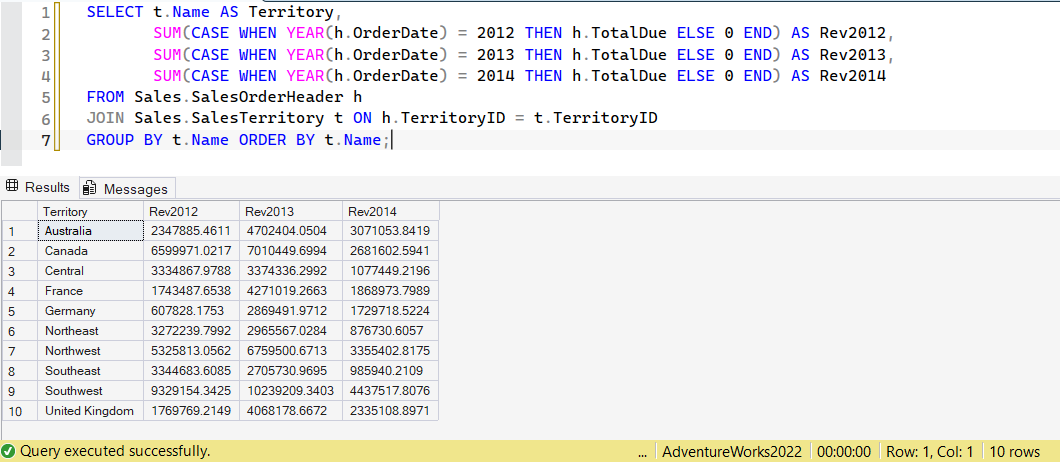Click line number 4 in the gutter
This screenshot has width=1060, height=462.
[45, 76]
